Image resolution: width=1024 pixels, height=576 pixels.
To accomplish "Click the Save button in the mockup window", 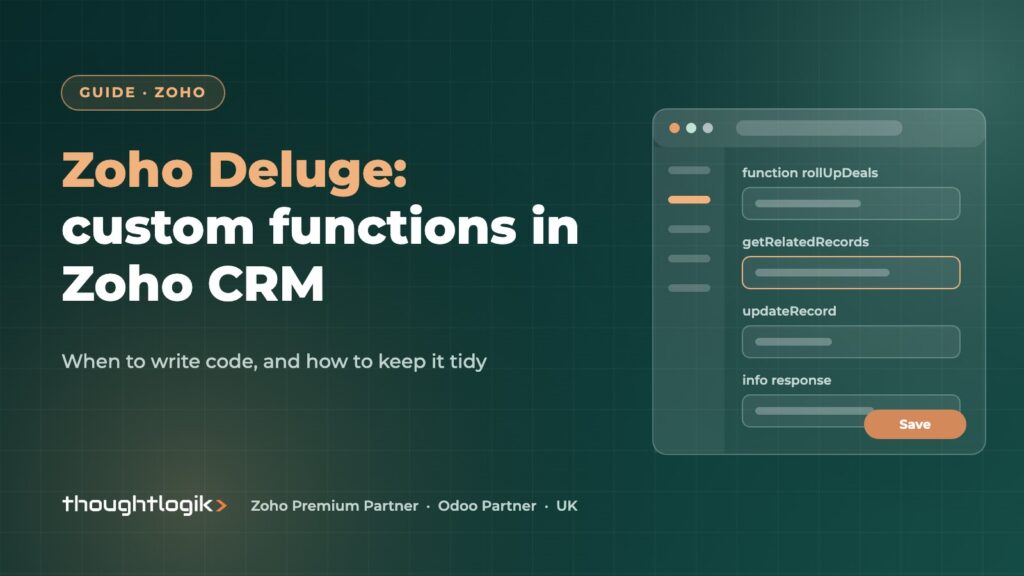I will 914,424.
